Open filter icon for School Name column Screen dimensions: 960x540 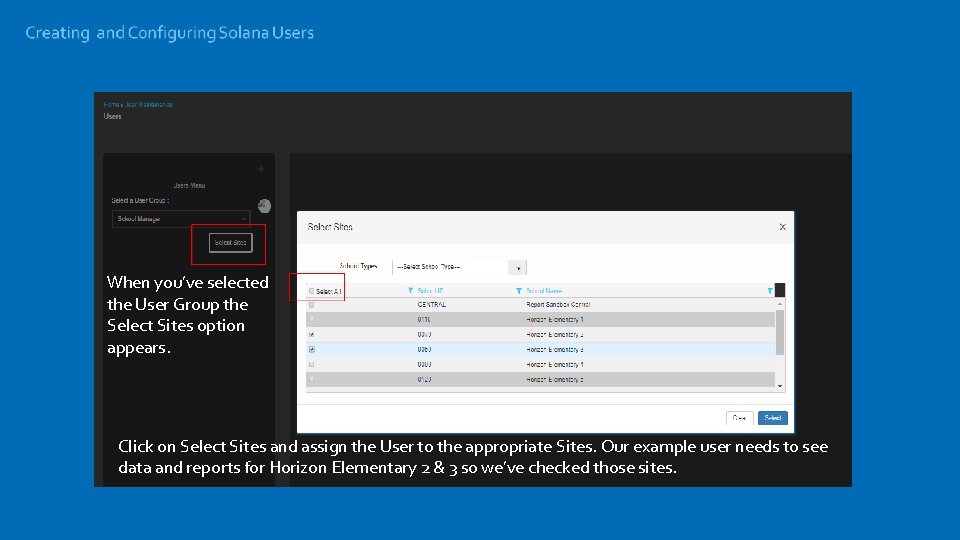pos(519,291)
